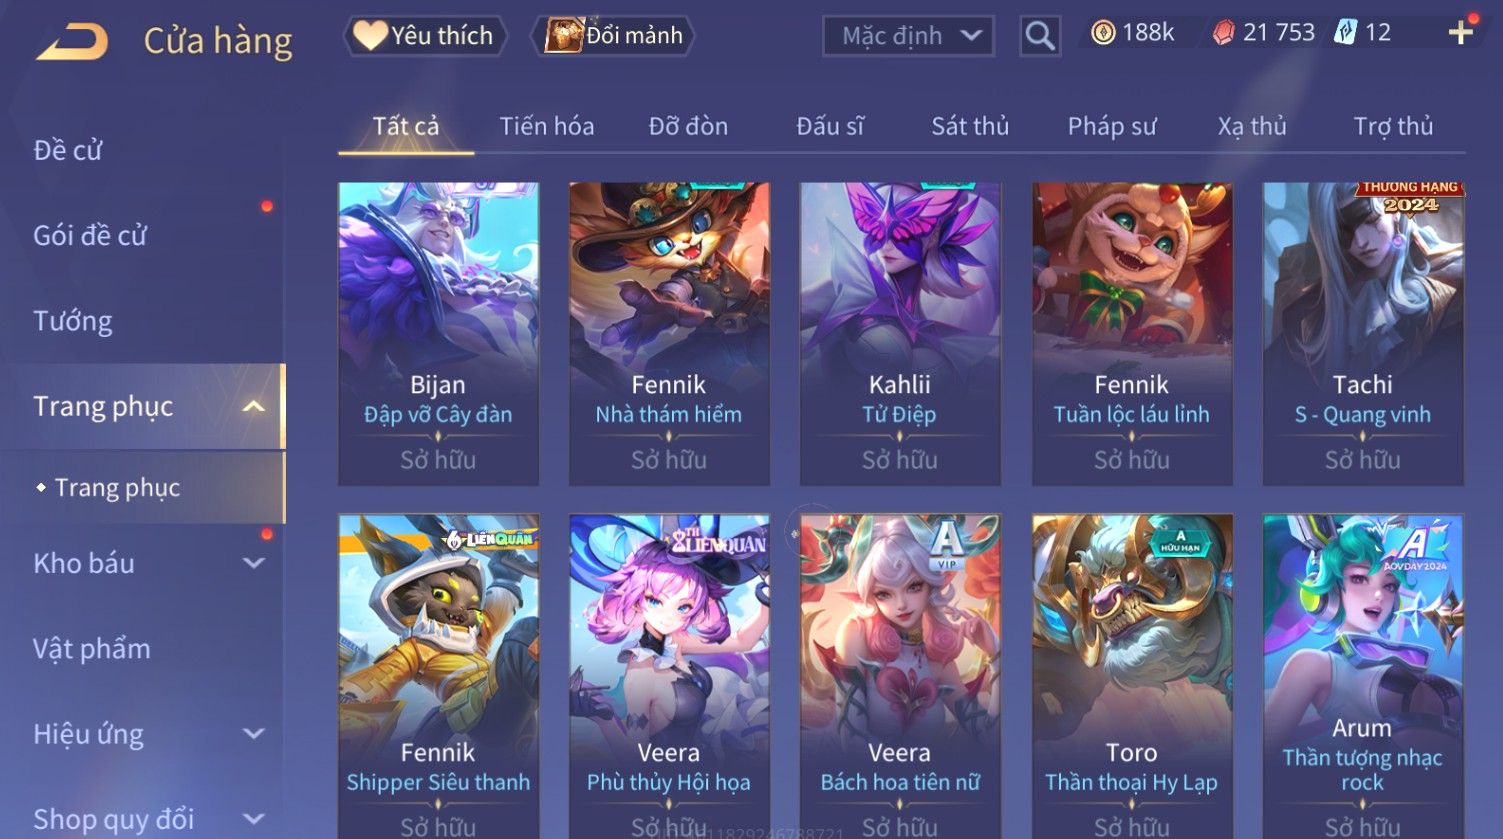Image resolution: width=1503 pixels, height=839 pixels.
Task: Tap the plus icon to add currency
Action: tap(1461, 32)
